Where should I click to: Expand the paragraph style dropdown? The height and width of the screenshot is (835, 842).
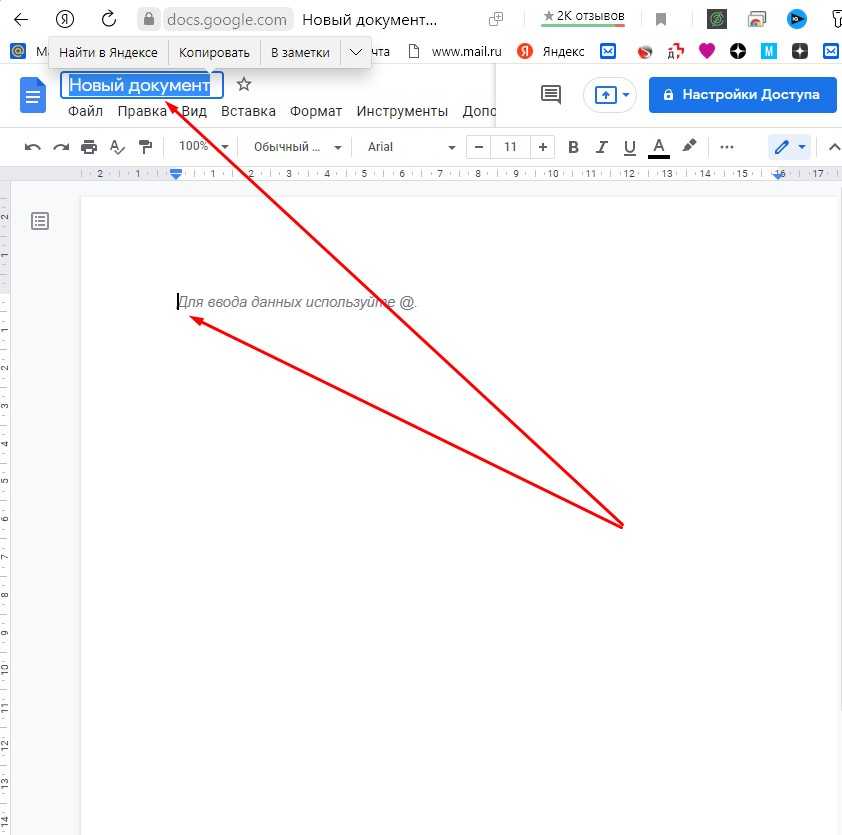tap(296, 147)
